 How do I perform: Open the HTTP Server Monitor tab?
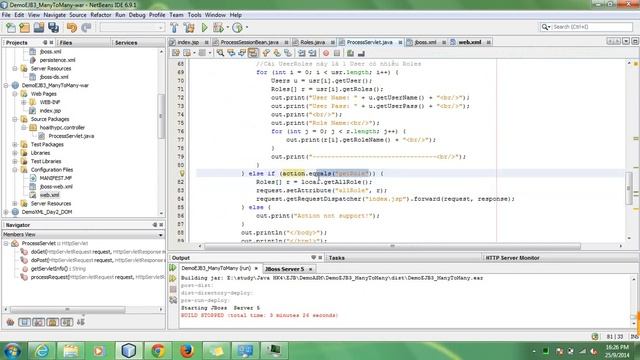tap(512, 258)
